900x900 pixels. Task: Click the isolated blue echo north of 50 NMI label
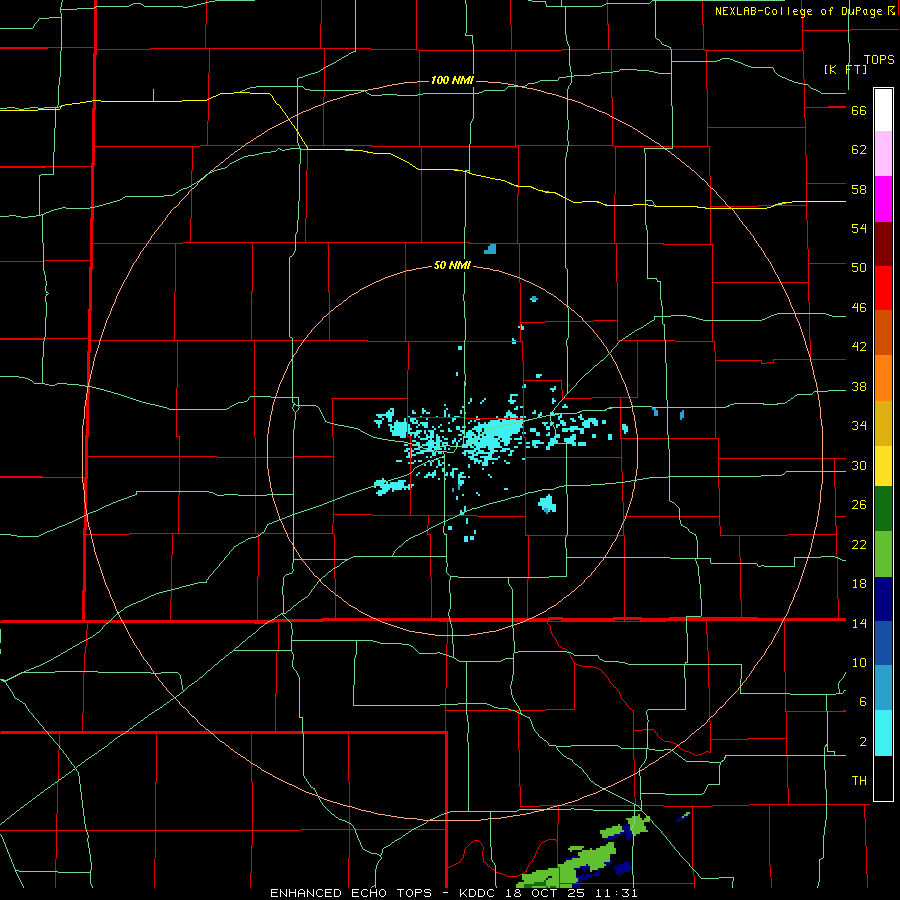point(490,249)
